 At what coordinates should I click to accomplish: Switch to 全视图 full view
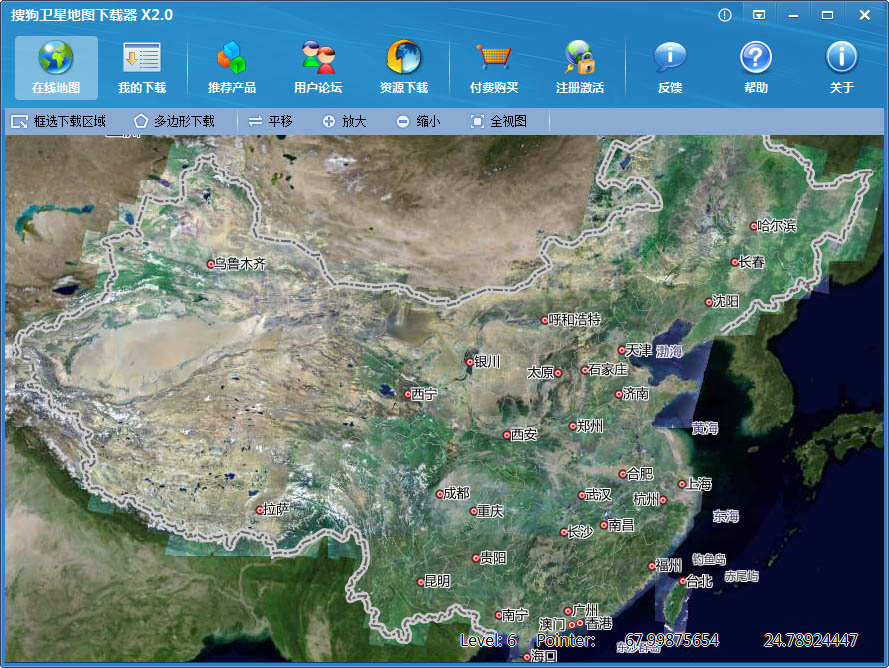498,121
